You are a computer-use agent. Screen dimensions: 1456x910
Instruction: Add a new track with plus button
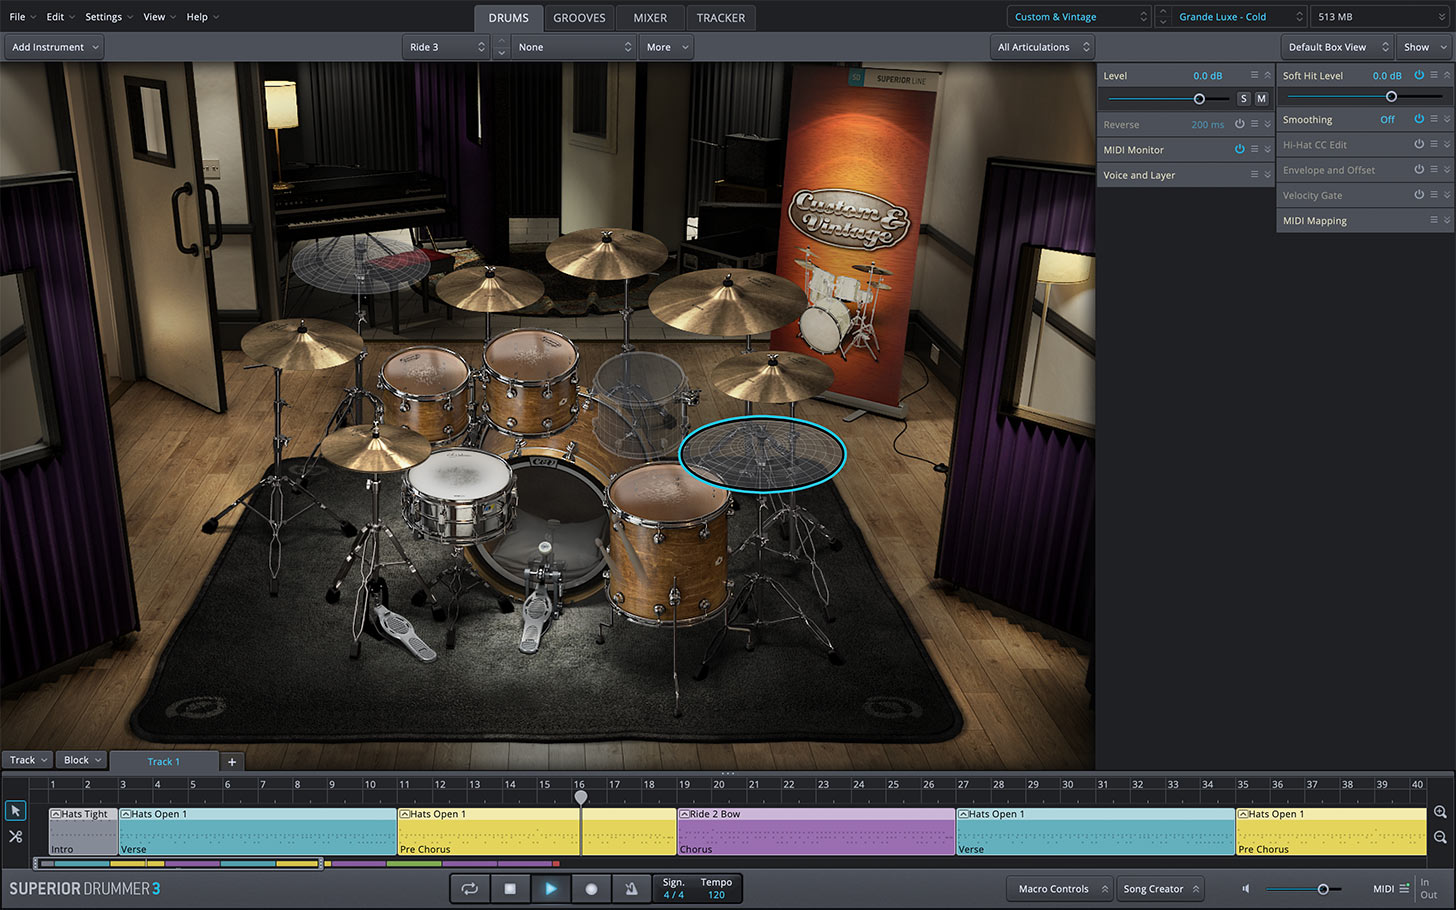(232, 762)
